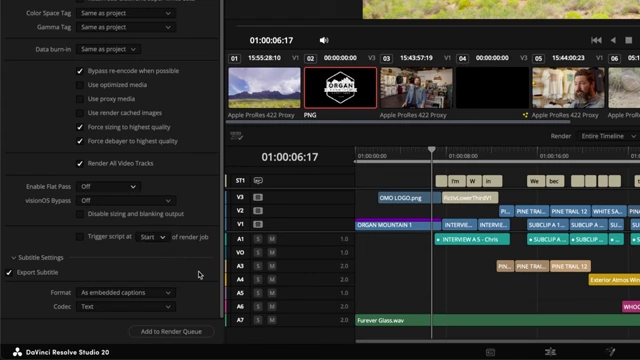Image resolution: width=640 pixels, height=360 pixels.
Task: Click the render settings vertical scrollbar
Action: (222, 158)
